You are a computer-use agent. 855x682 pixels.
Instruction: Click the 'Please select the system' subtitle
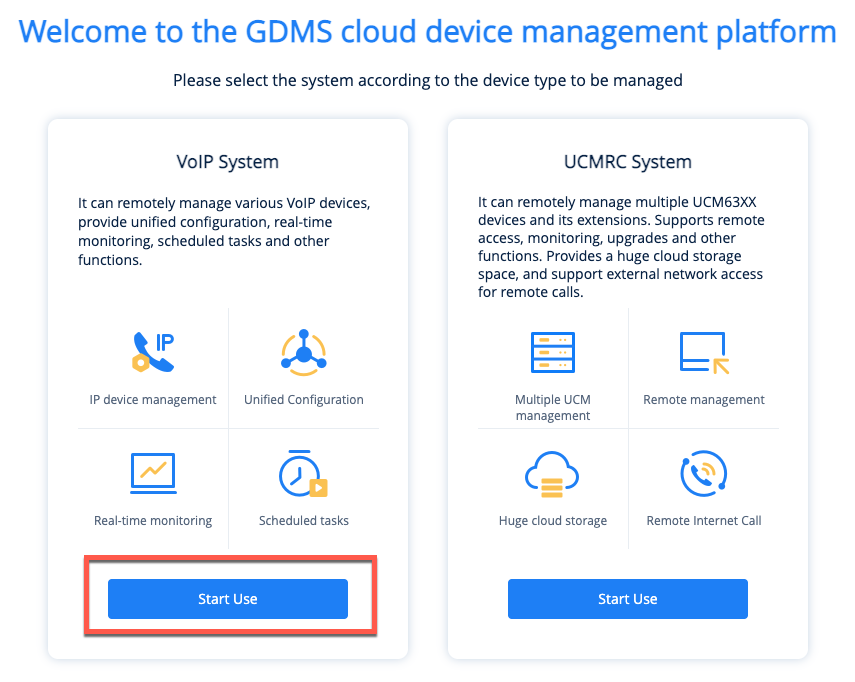pos(428,80)
